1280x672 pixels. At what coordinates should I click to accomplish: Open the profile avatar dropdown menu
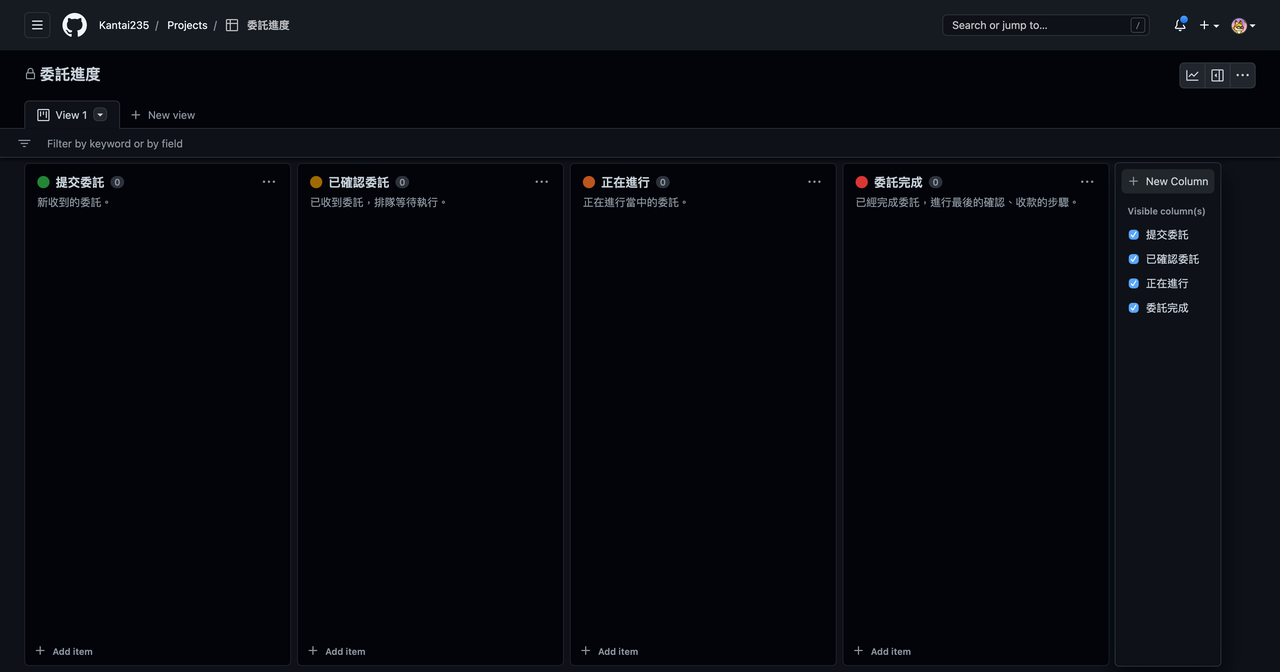tap(1240, 24)
